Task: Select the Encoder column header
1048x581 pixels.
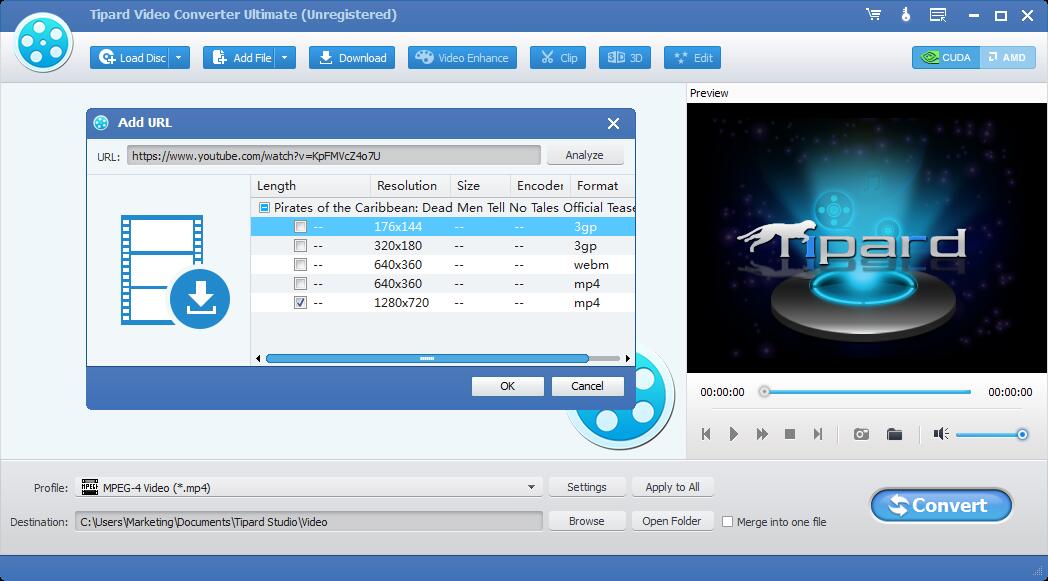Action: pos(540,186)
